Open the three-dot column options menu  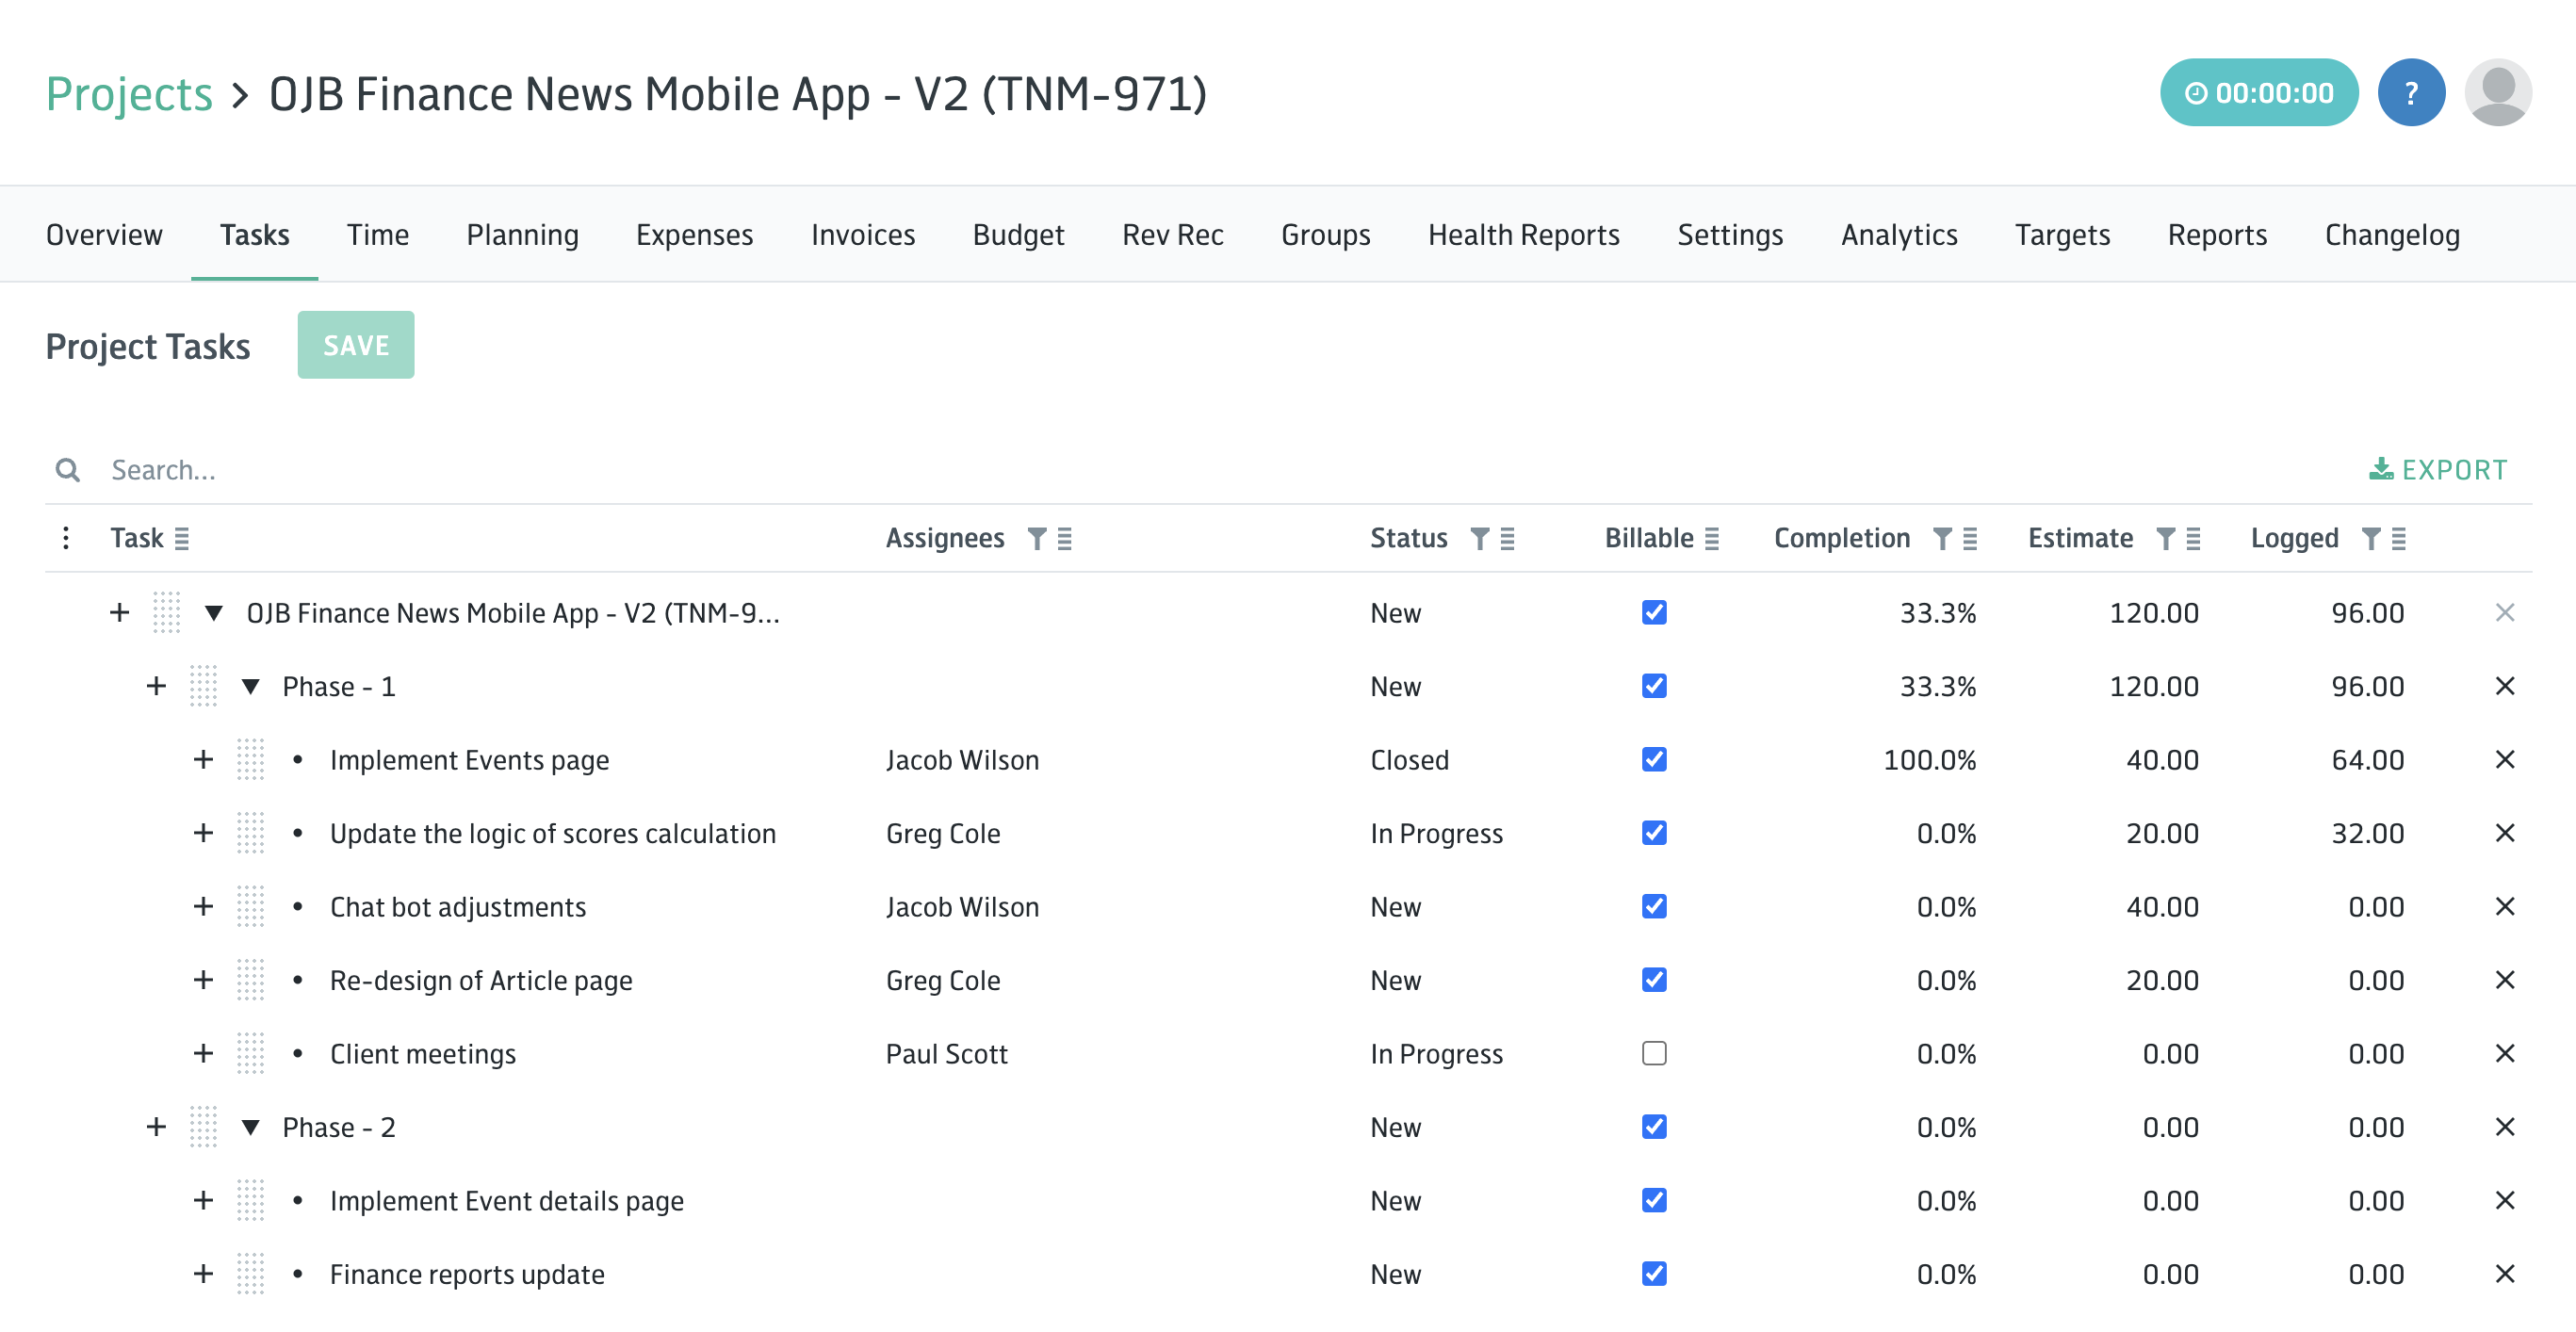click(66, 538)
